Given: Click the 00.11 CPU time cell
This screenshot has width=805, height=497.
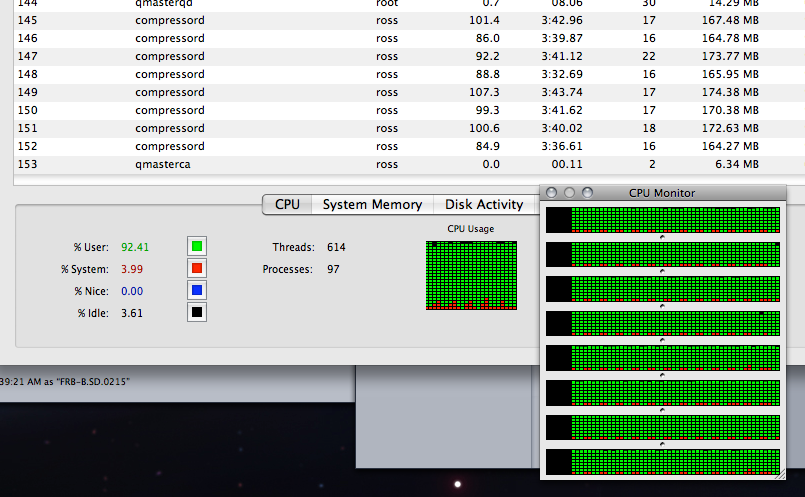Looking at the screenshot, I should tap(567, 164).
